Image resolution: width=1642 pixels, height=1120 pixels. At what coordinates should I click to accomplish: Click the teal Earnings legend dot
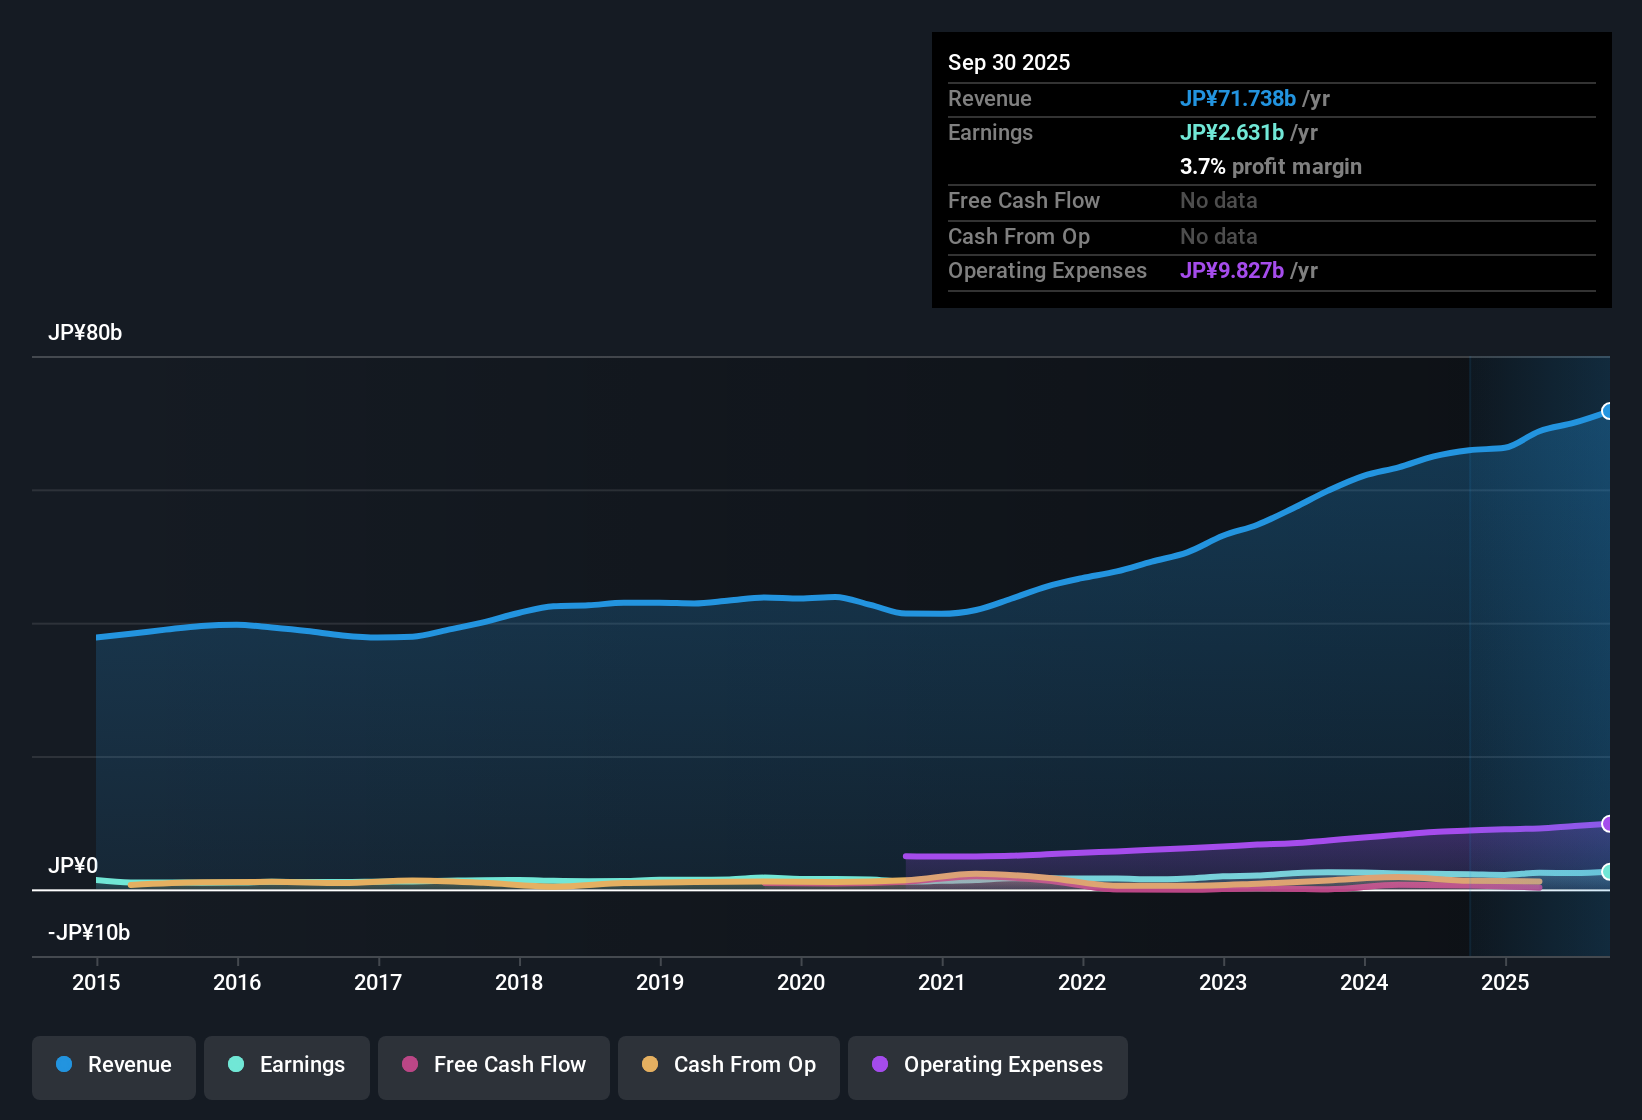237,1065
